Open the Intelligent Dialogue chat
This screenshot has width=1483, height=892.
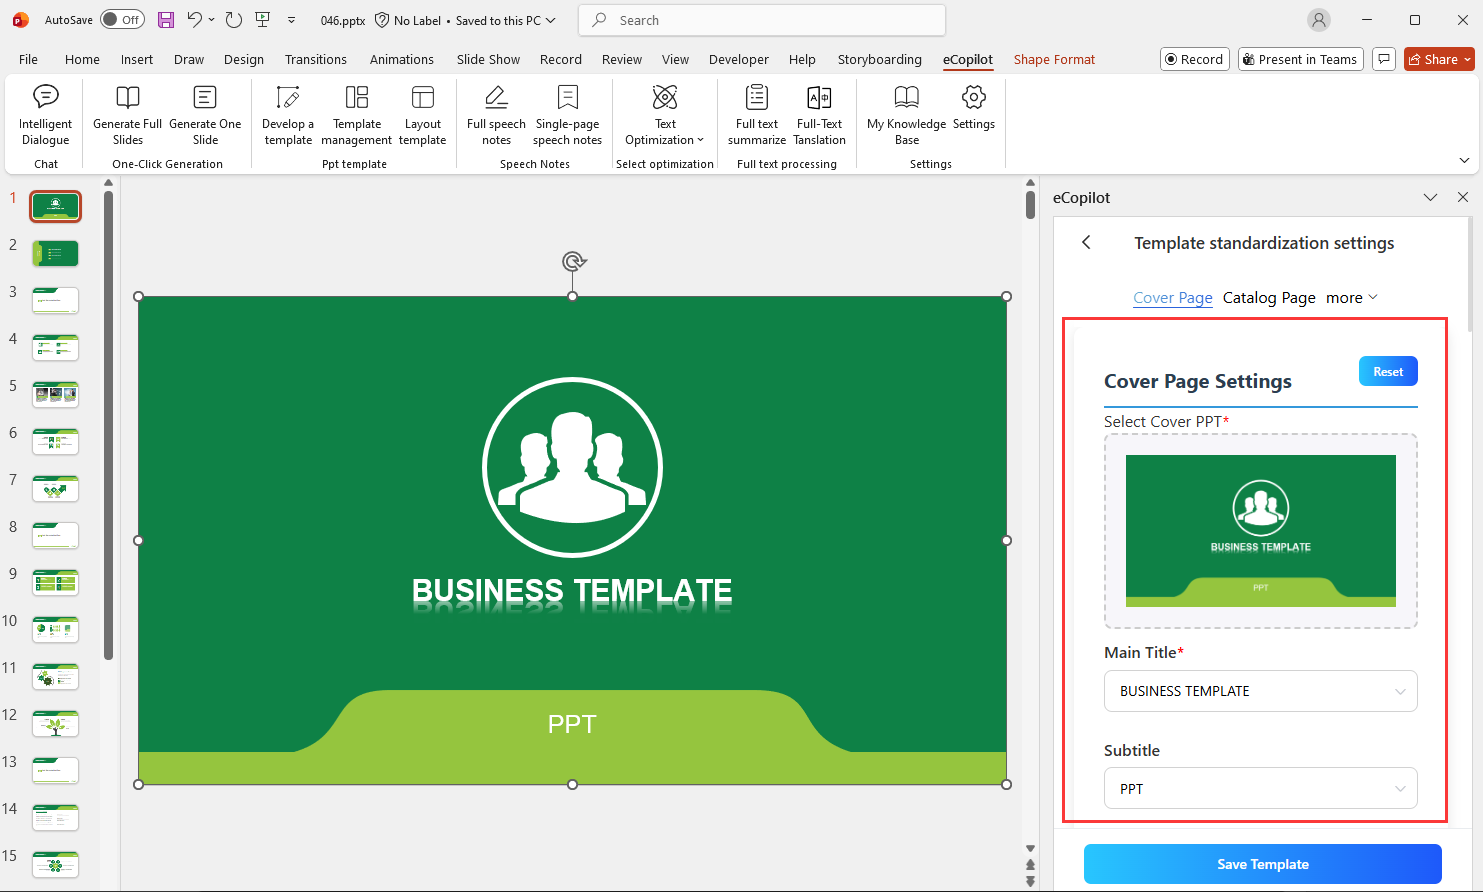45,115
